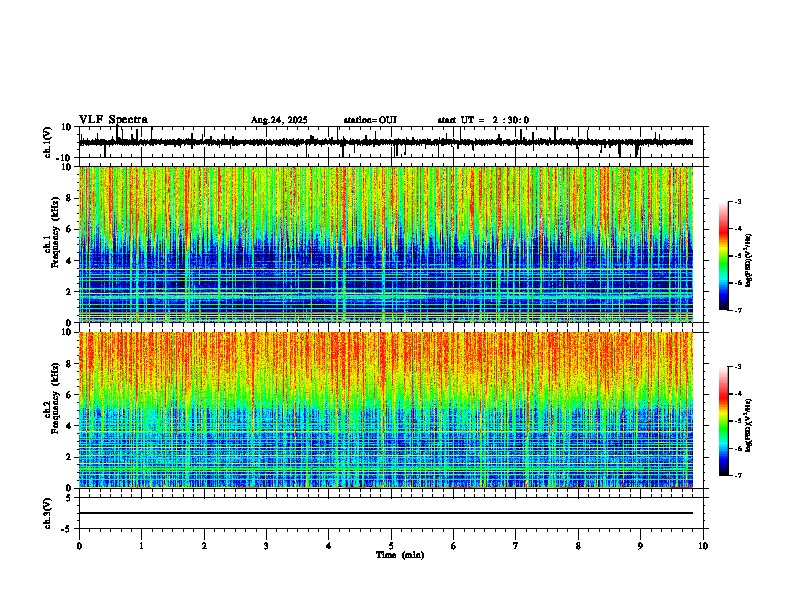Click the "-4" label on ch.2 colorbar

pos(737,394)
